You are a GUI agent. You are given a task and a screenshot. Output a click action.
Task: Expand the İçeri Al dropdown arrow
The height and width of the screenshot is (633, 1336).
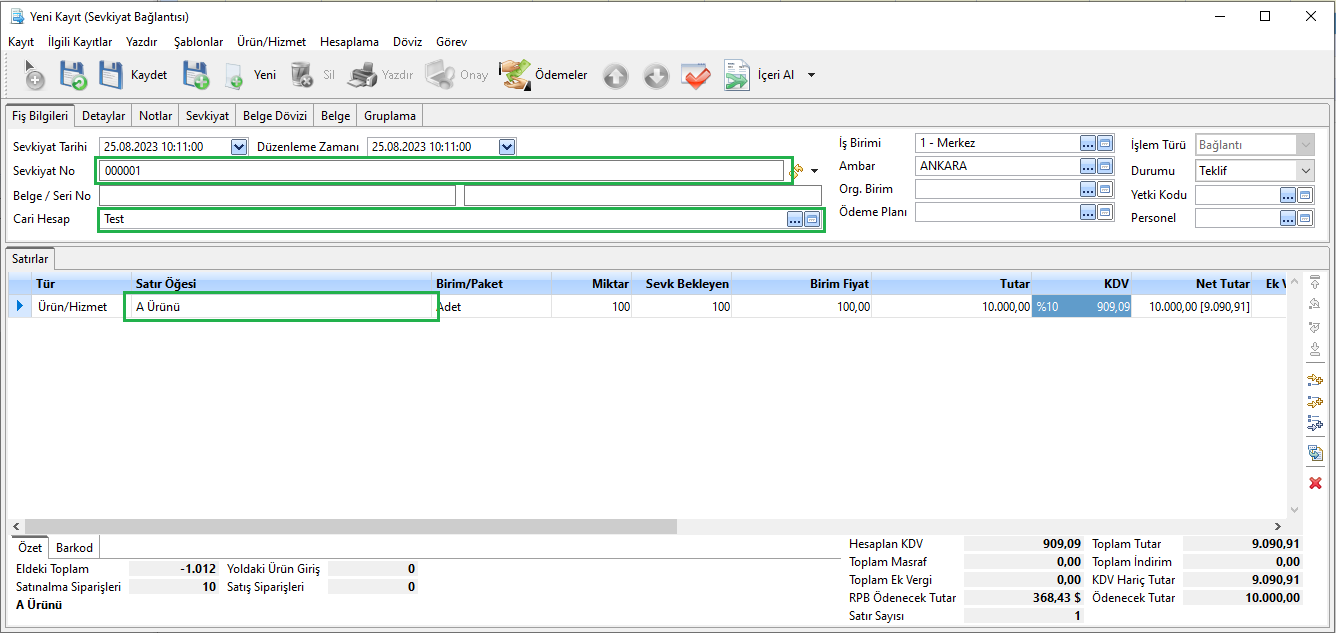pos(811,76)
